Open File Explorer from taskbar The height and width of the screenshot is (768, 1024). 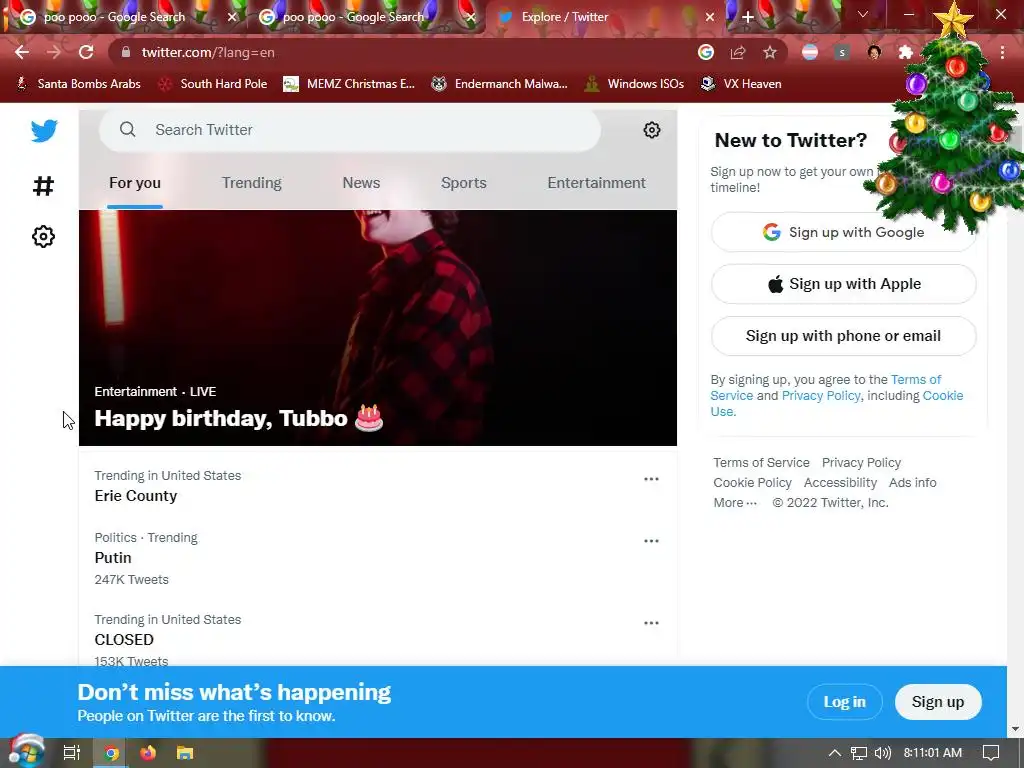coord(185,753)
